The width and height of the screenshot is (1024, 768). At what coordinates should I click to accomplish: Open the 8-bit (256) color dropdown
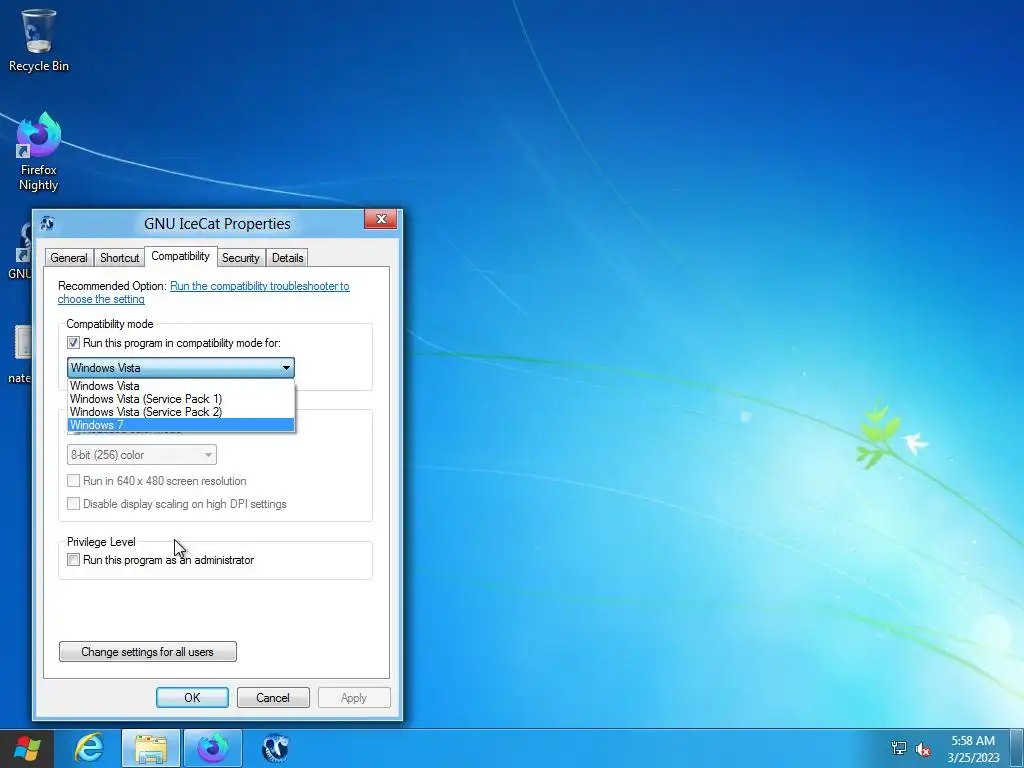pos(142,455)
